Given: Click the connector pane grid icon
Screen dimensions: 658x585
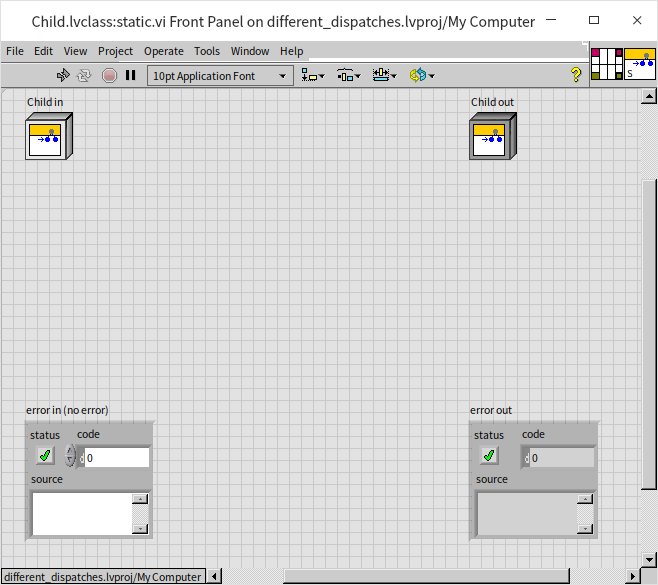Looking at the screenshot, I should point(606,63).
